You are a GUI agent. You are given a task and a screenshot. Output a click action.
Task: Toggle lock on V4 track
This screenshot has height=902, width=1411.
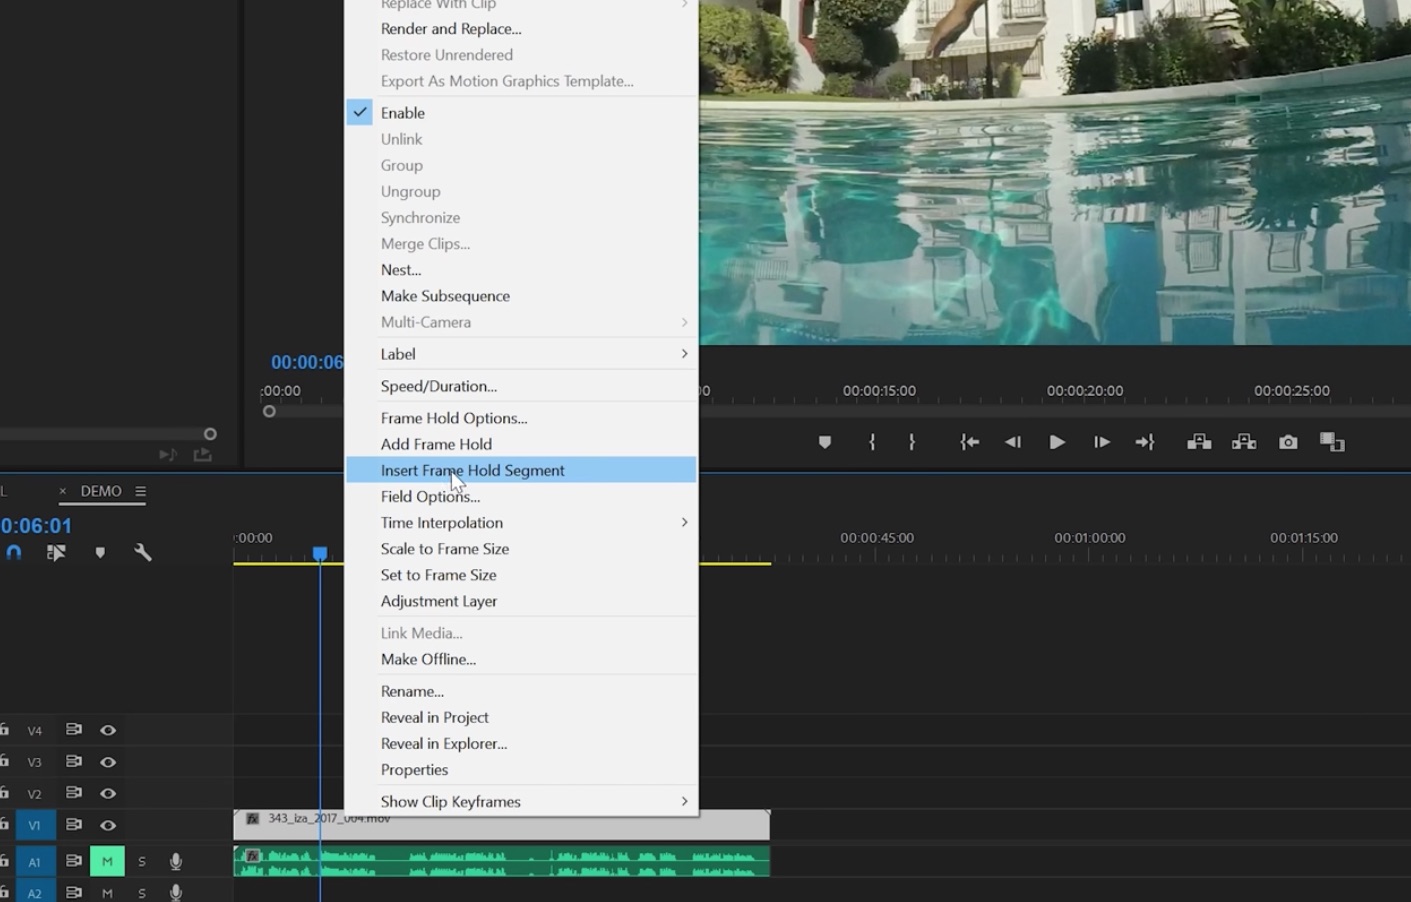tap(4, 729)
